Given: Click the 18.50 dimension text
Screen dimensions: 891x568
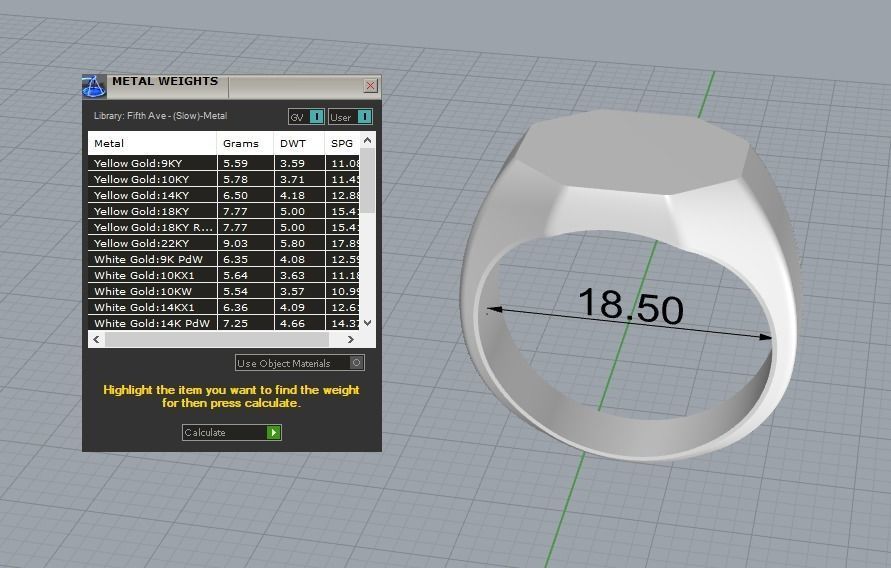Looking at the screenshot, I should (x=631, y=306).
